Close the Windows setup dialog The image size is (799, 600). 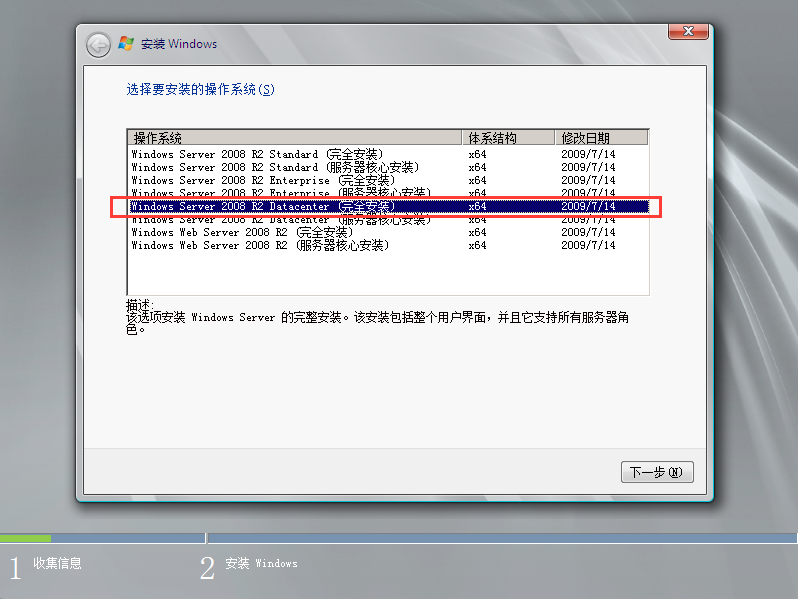click(x=688, y=31)
